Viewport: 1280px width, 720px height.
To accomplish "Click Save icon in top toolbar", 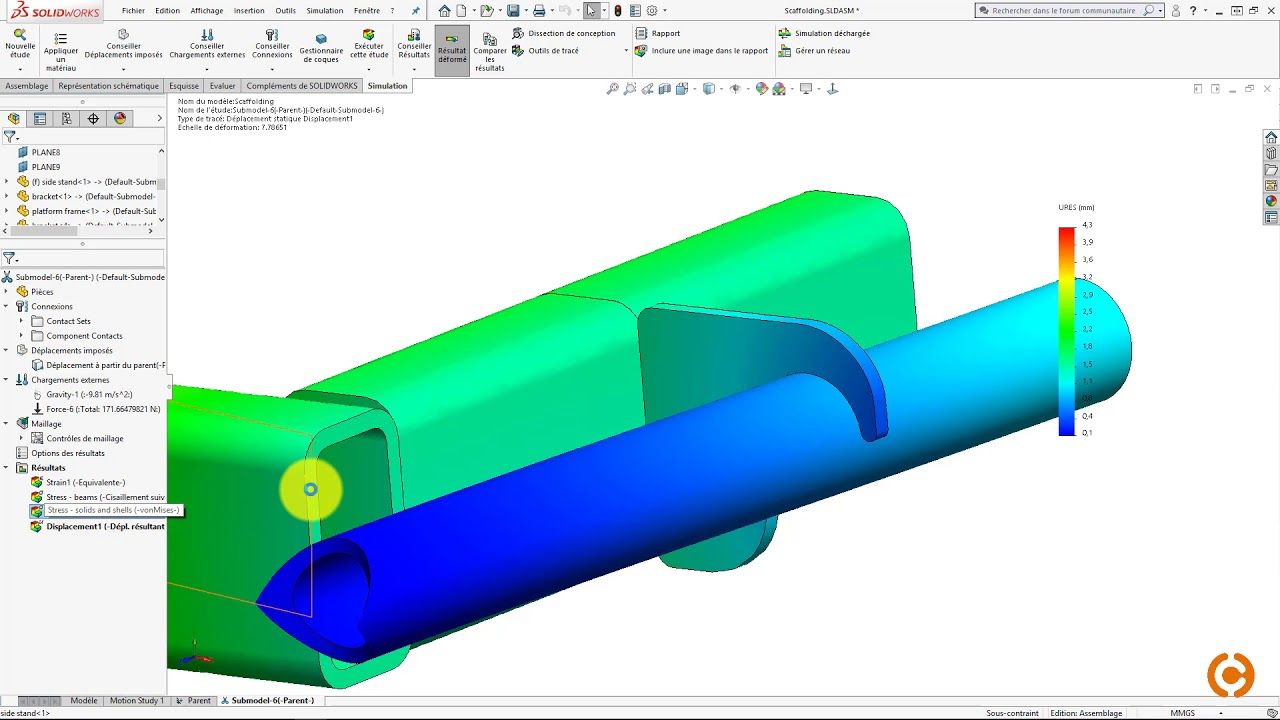I will click(x=513, y=10).
